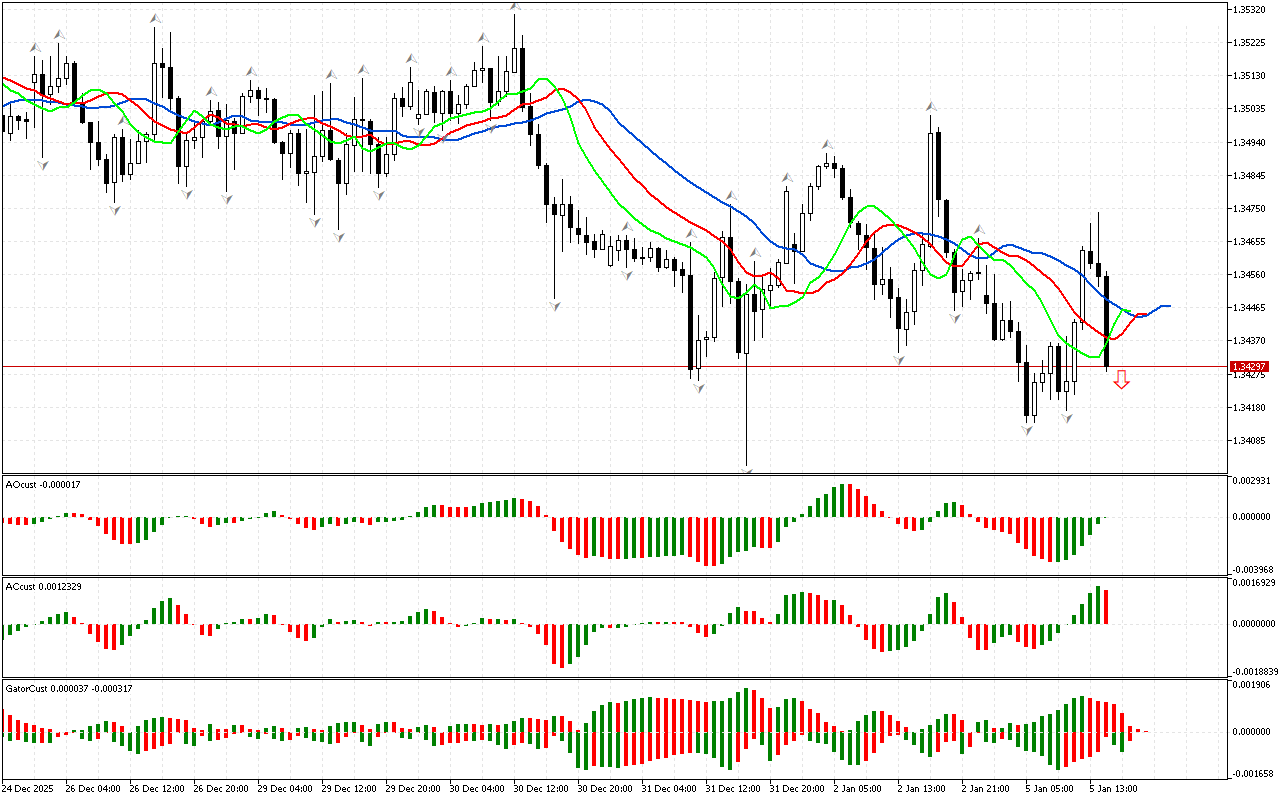Click the red down arrow signal icon
Viewport: 1280px width, 800px height.
pyautogui.click(x=1122, y=379)
